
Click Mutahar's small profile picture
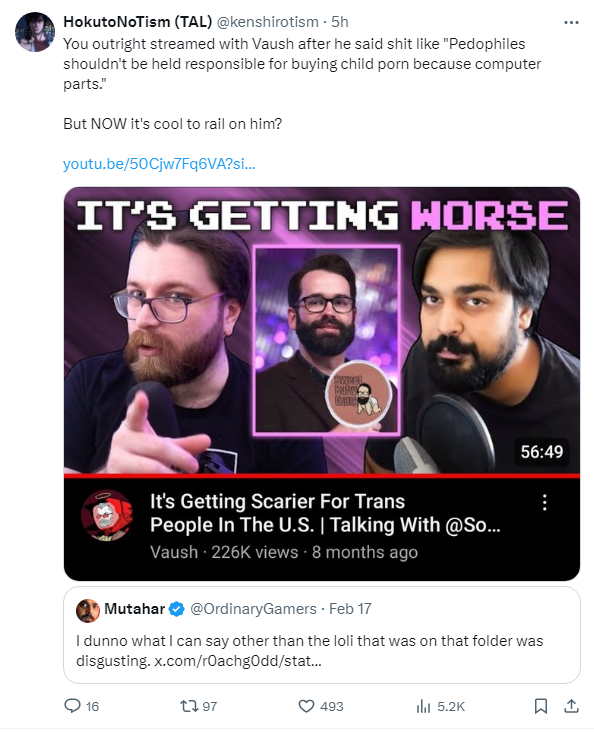pos(88,610)
